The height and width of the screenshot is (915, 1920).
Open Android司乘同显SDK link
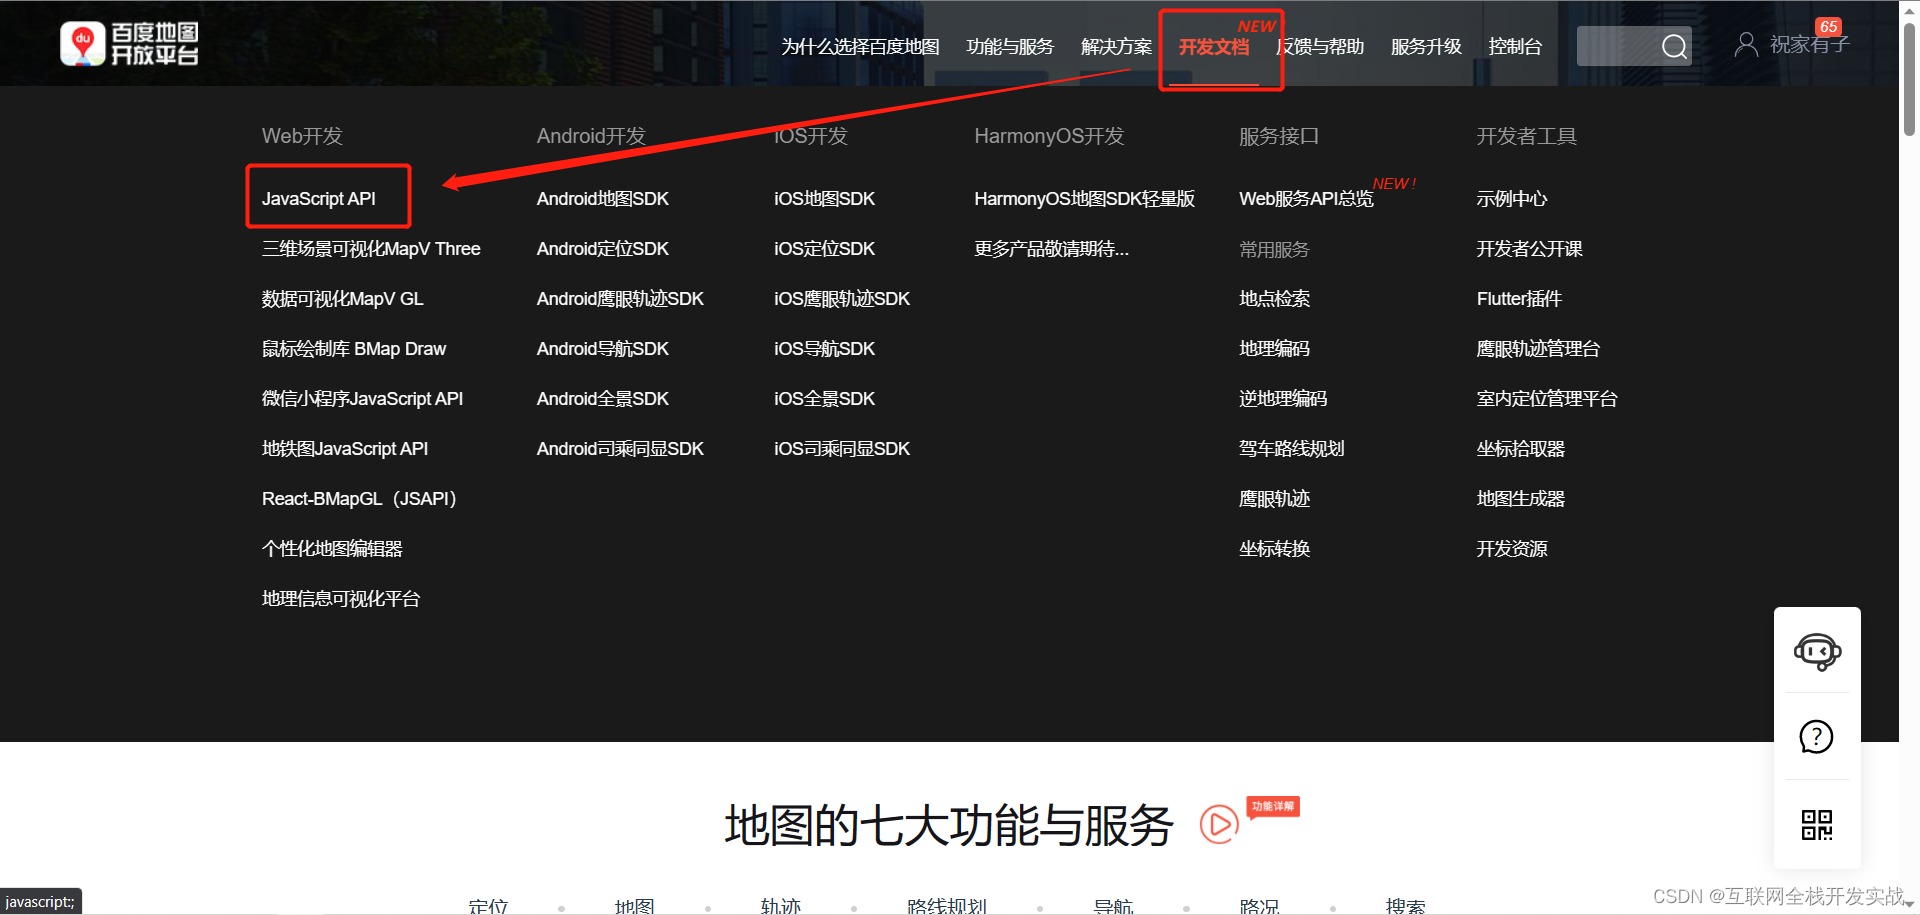620,449
